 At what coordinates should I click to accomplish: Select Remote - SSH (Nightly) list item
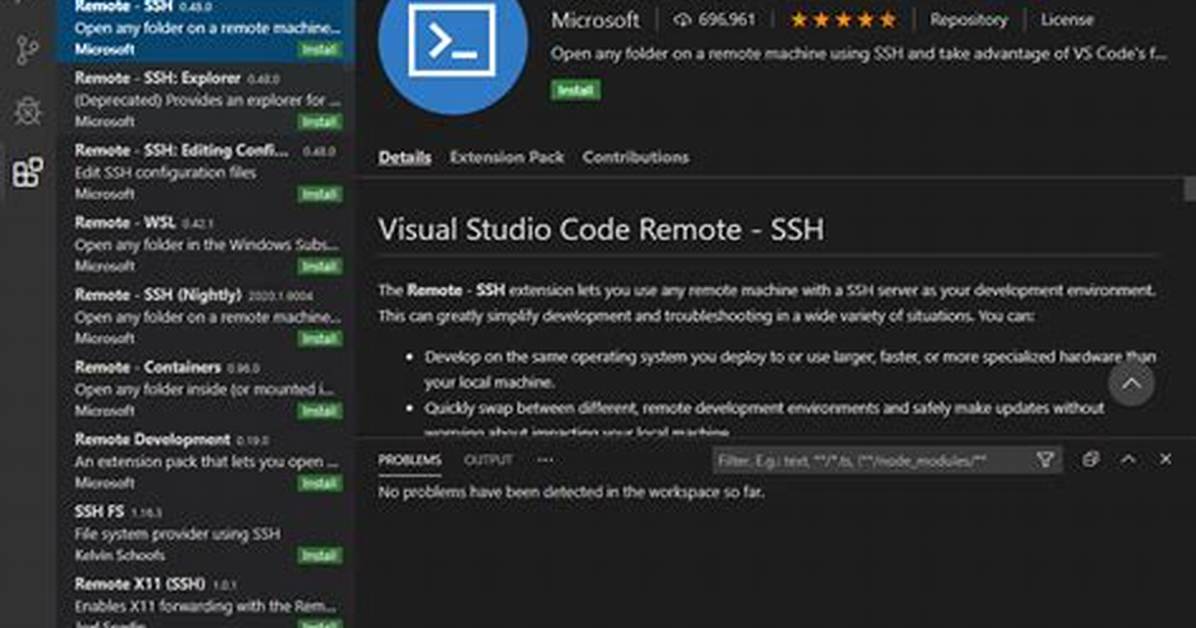pos(206,316)
